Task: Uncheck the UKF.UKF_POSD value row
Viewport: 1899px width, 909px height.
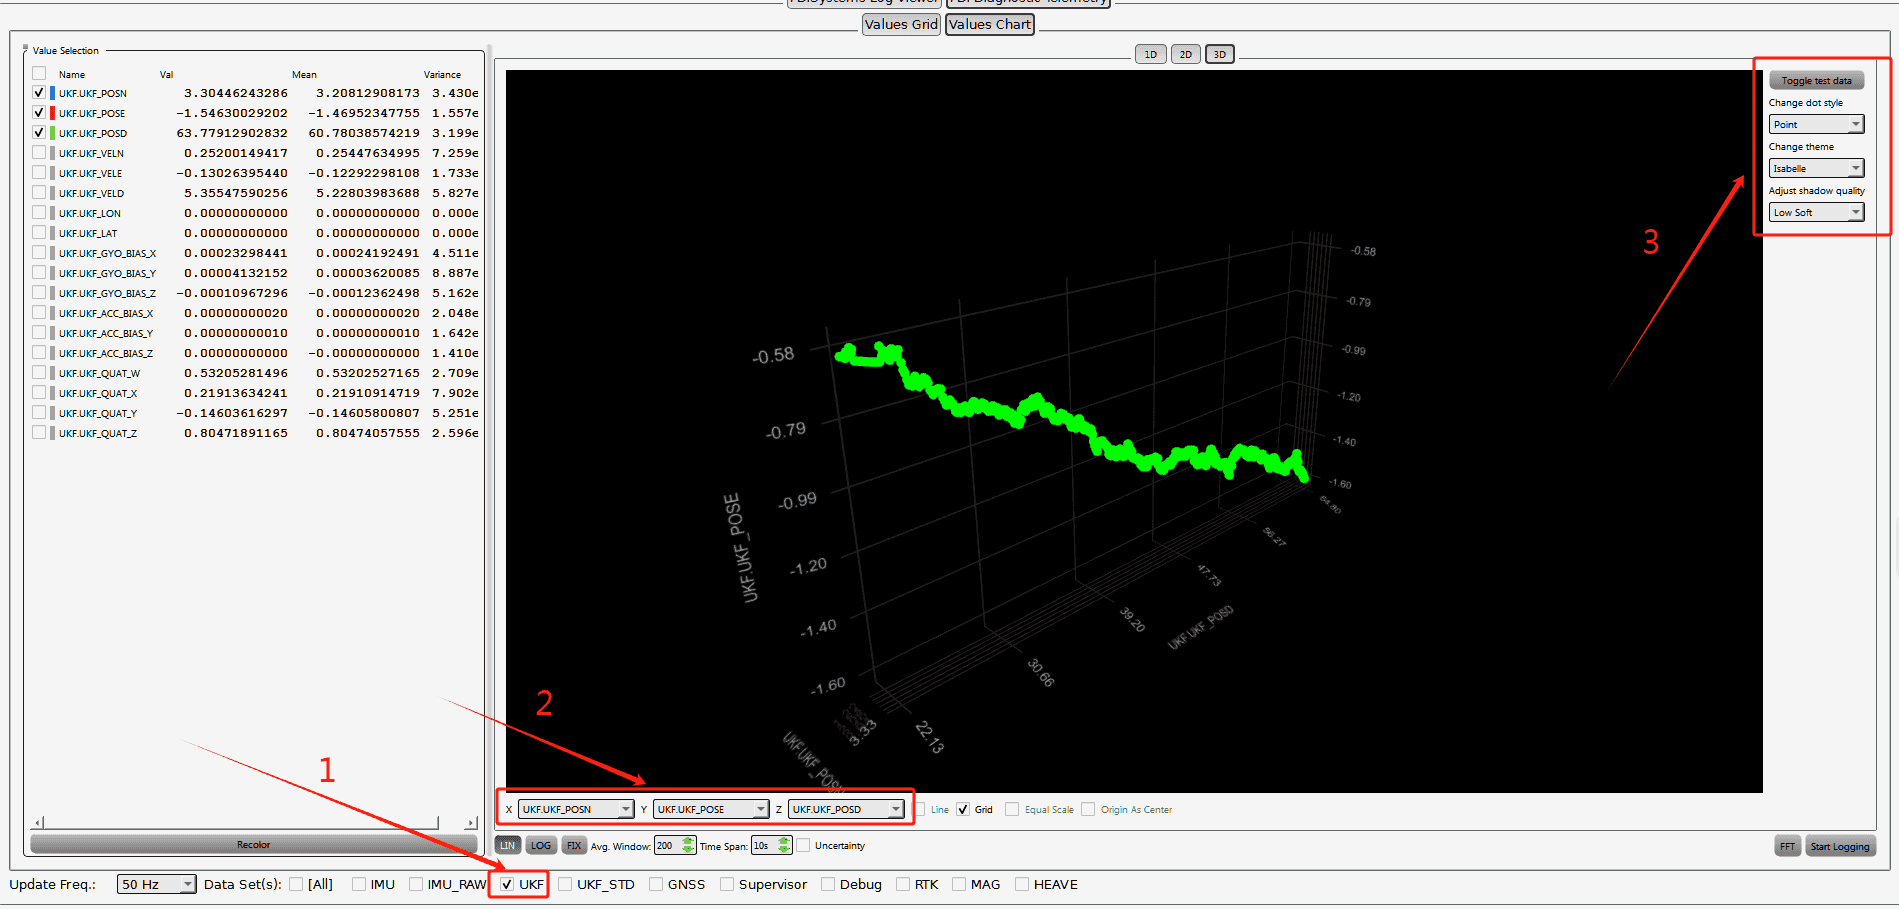Action: 39,133
